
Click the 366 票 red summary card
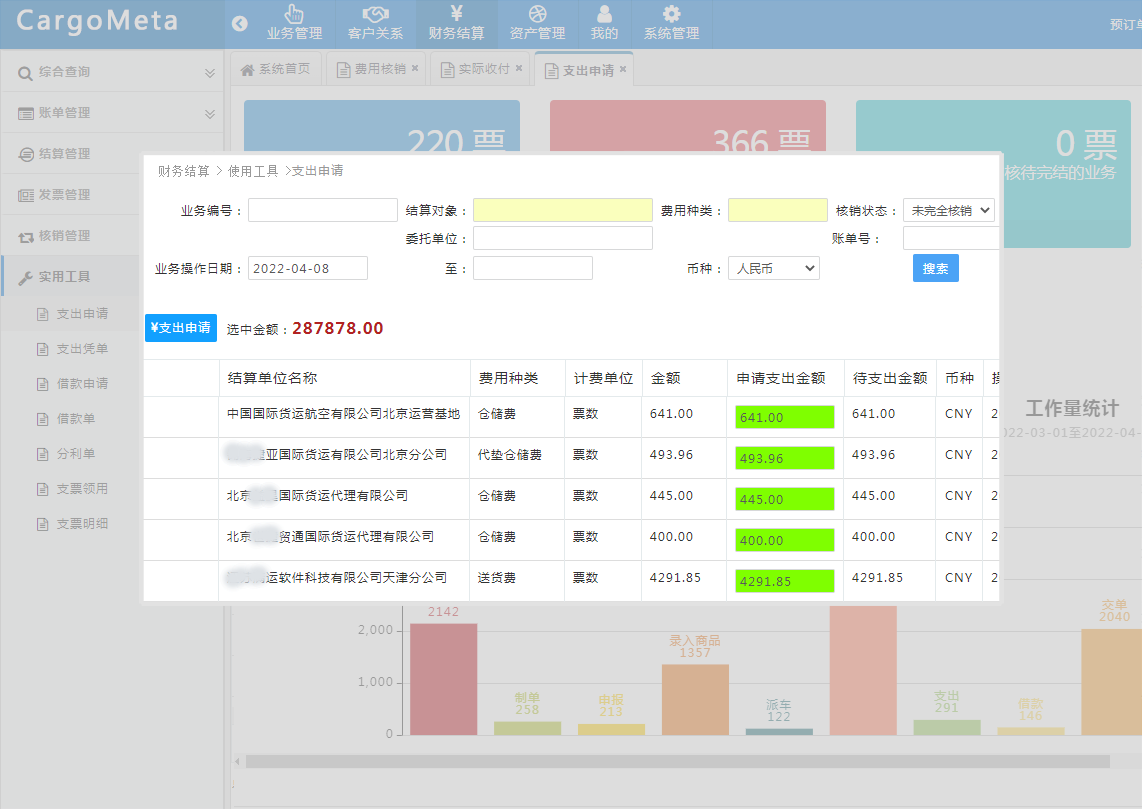tap(688, 126)
